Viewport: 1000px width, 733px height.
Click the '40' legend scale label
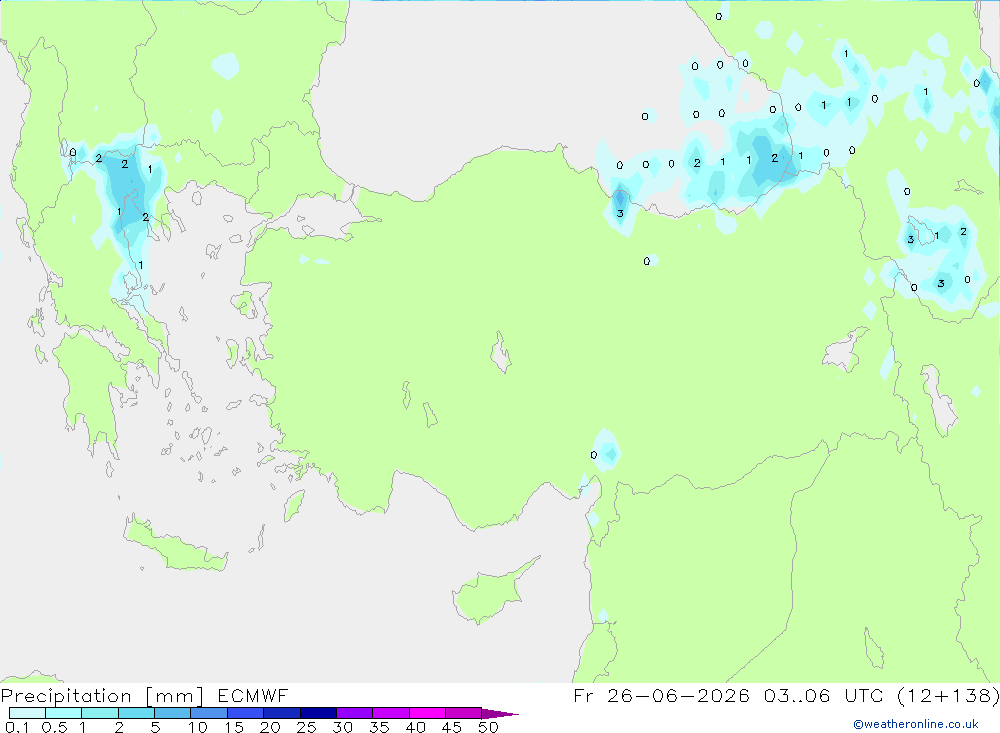(416, 727)
